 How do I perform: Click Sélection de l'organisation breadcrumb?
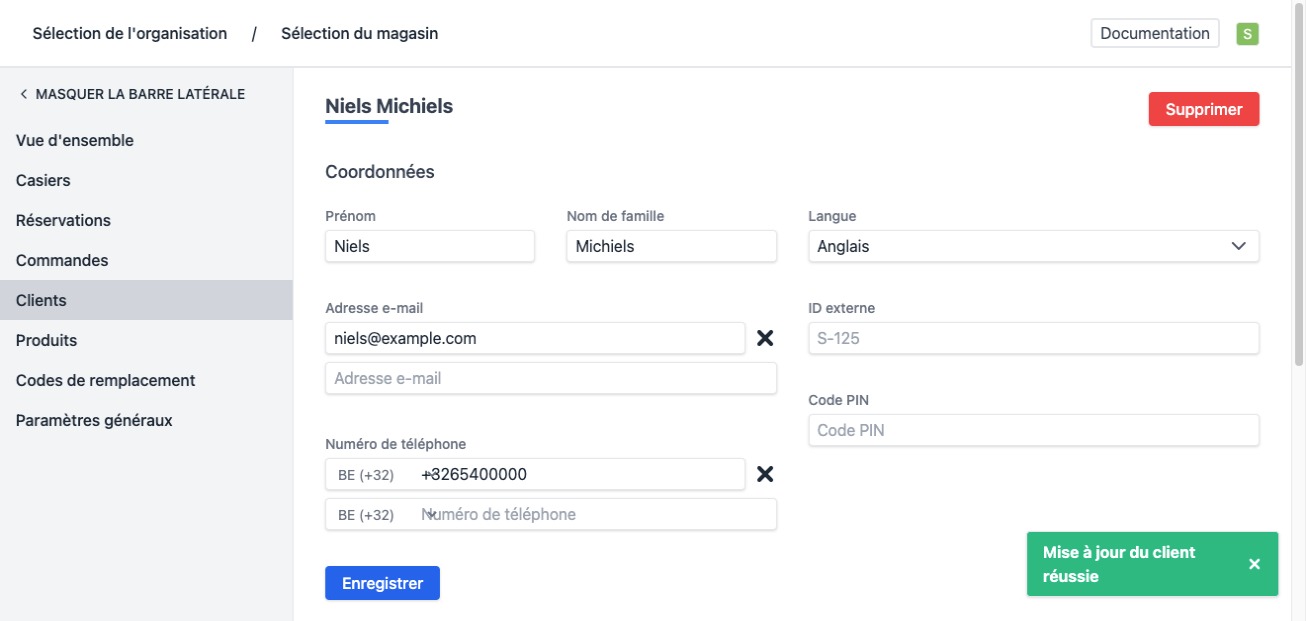[x=130, y=34]
